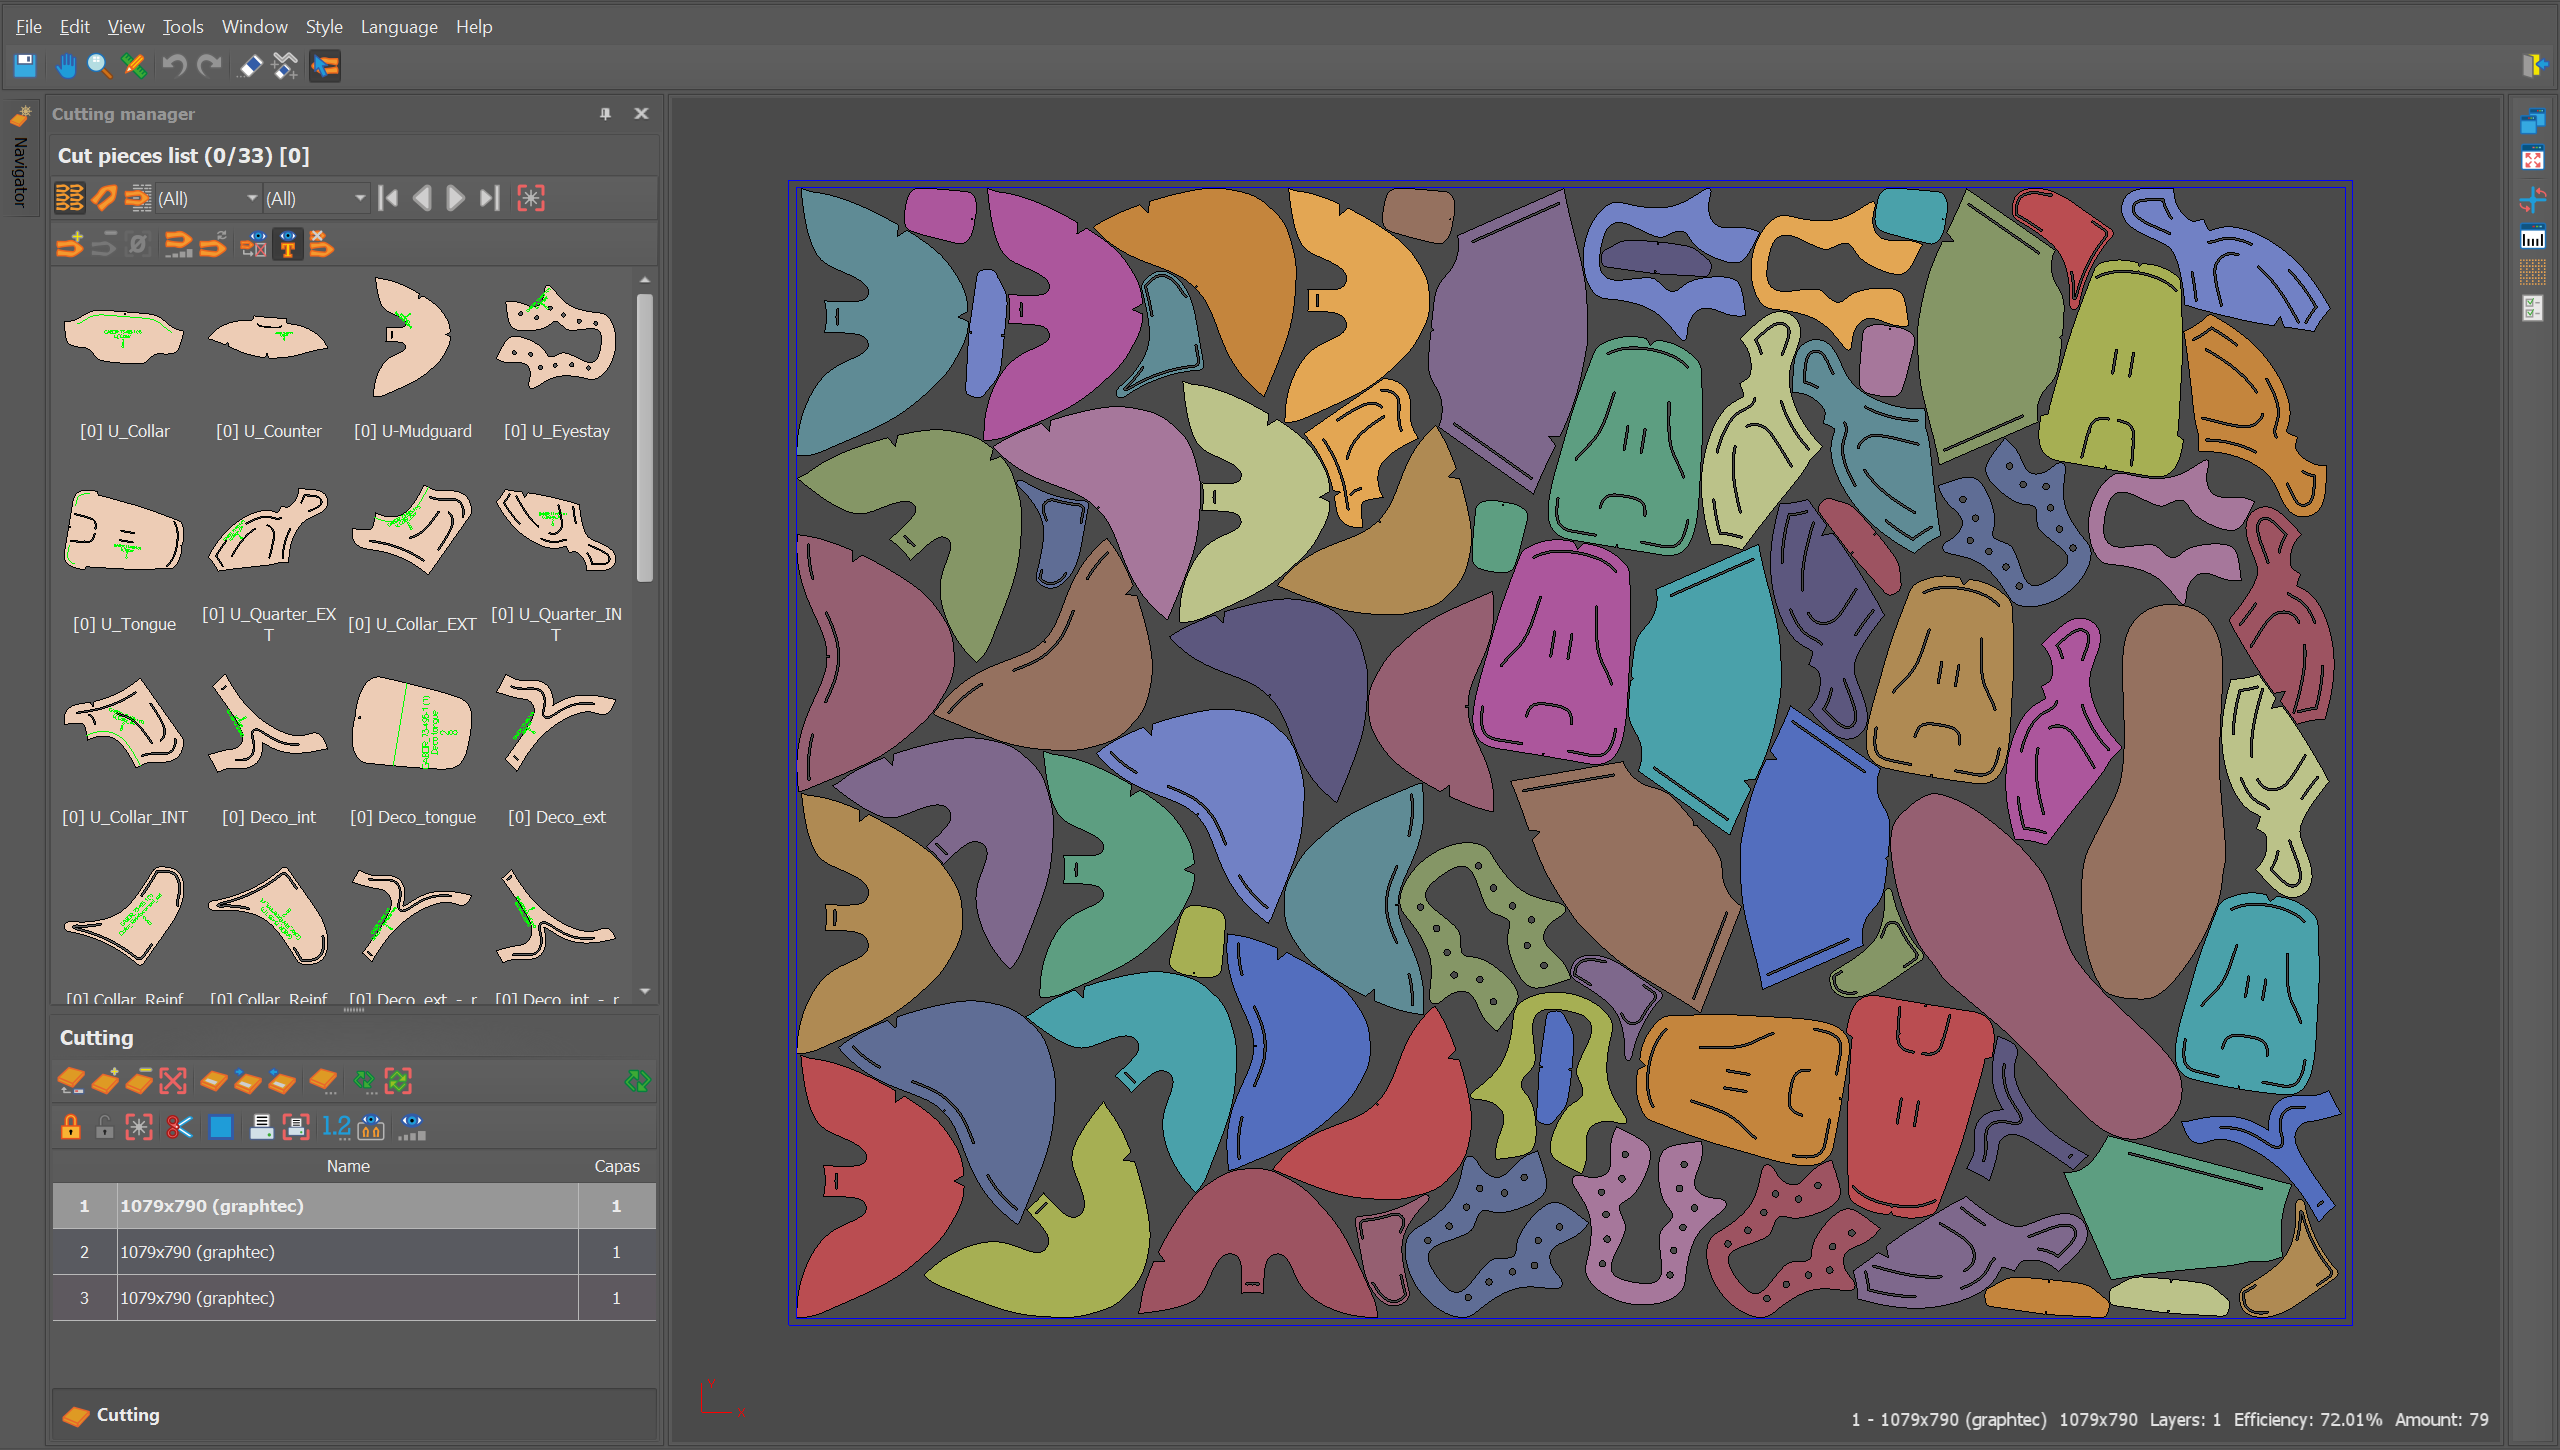This screenshot has height=1450, width=2560.
Task: Select the hand pan tool
Action: click(x=66, y=66)
